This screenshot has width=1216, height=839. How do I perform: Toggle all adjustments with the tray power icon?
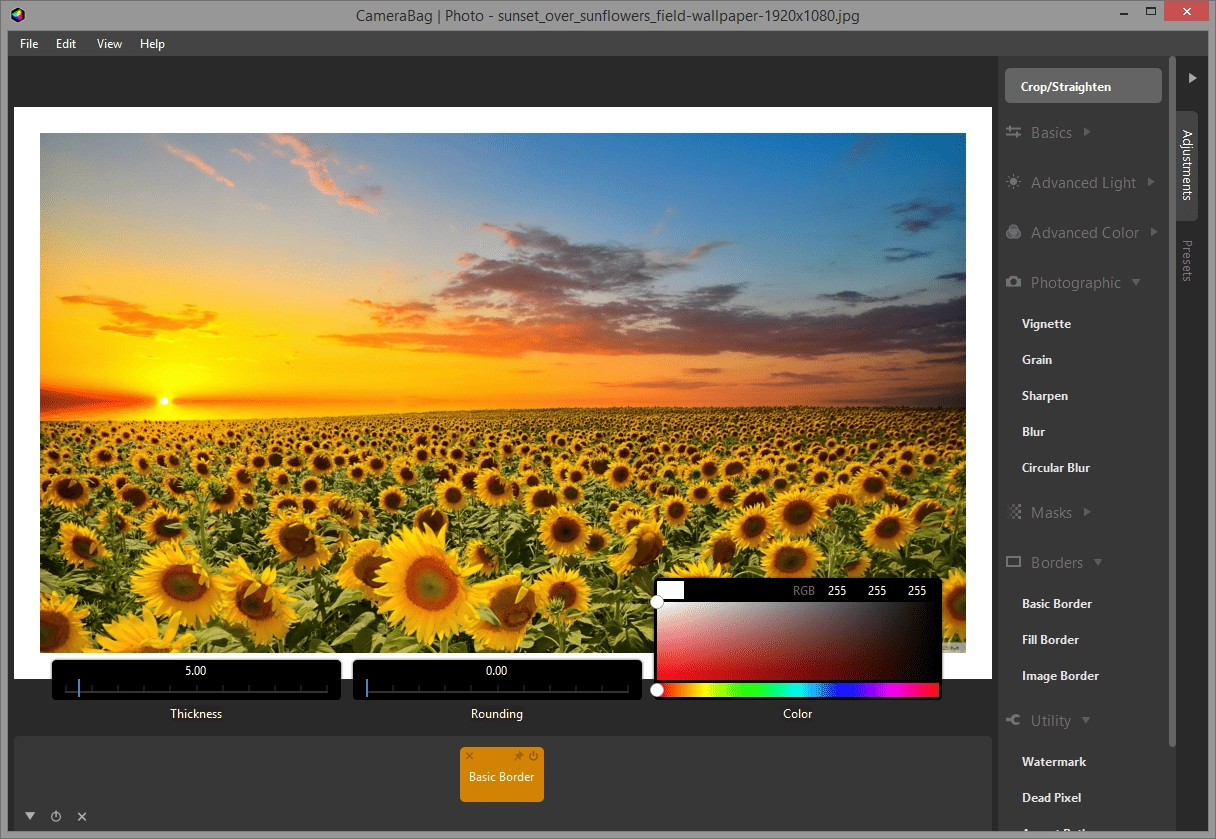[x=56, y=816]
